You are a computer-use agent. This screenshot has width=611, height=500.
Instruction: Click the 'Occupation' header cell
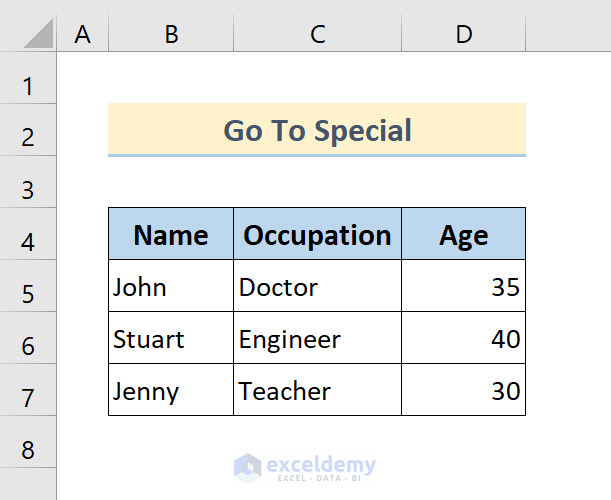pos(318,234)
